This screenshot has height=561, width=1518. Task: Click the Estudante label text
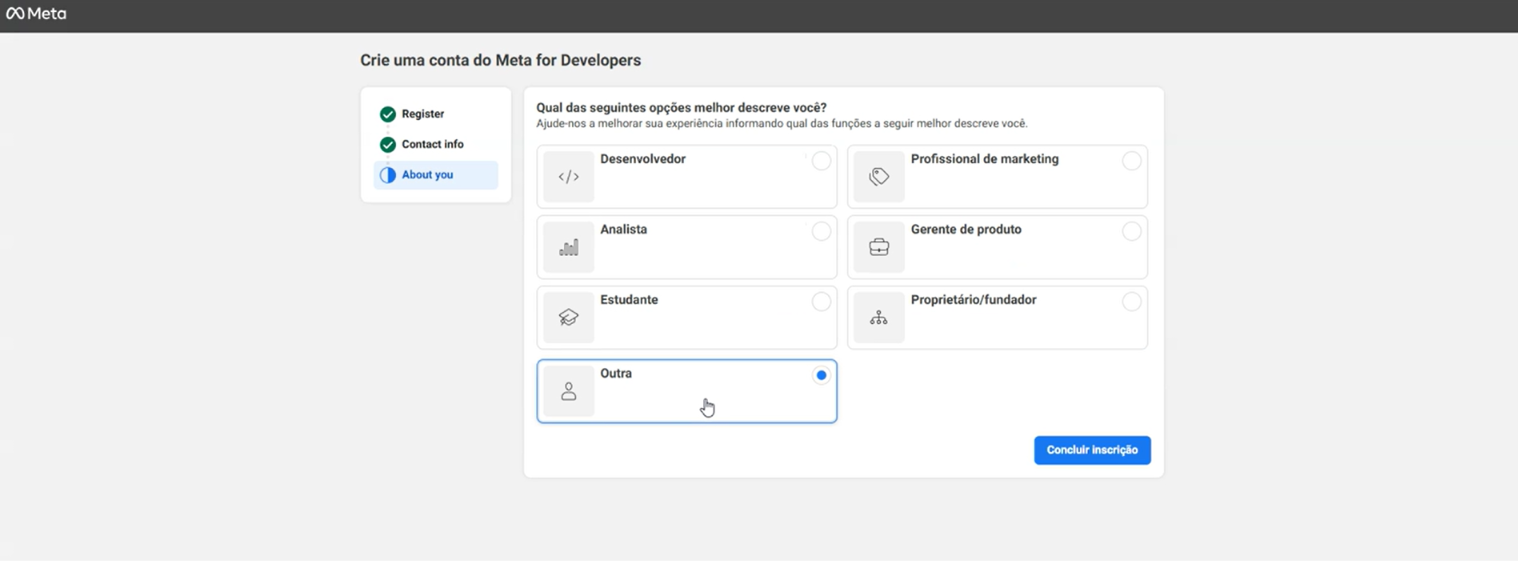[x=629, y=299]
